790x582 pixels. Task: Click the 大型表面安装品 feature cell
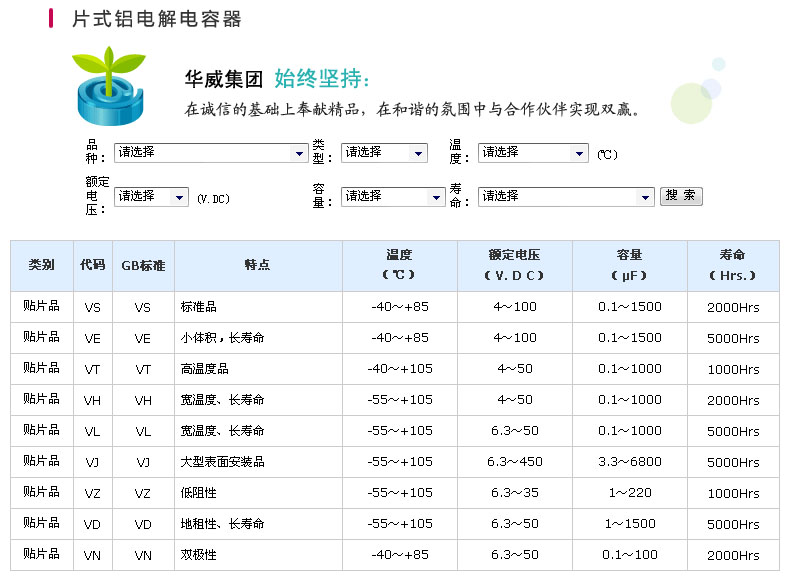pyautogui.click(x=258, y=462)
